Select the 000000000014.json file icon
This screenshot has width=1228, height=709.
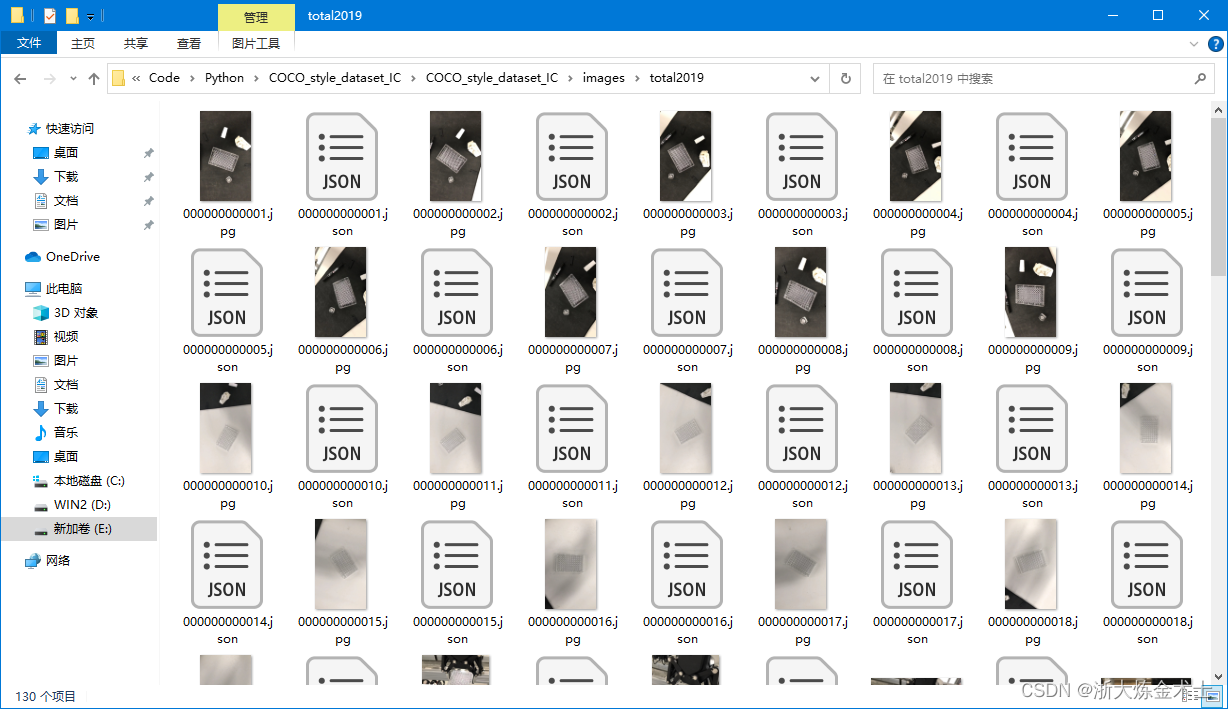coord(226,565)
